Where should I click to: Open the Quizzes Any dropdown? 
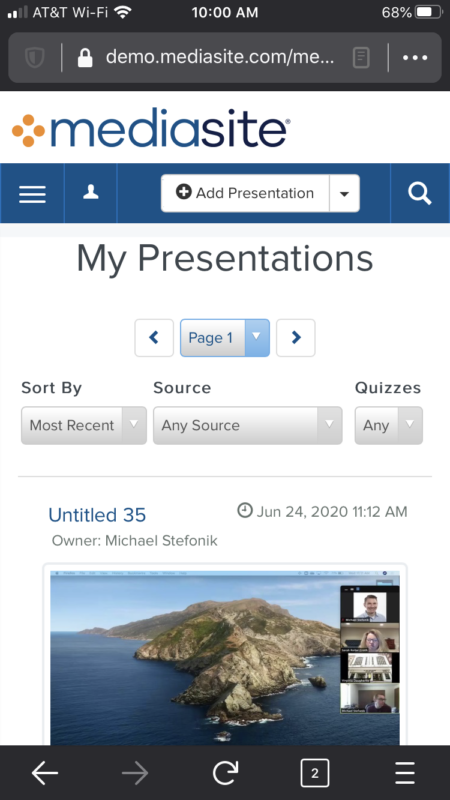click(389, 426)
